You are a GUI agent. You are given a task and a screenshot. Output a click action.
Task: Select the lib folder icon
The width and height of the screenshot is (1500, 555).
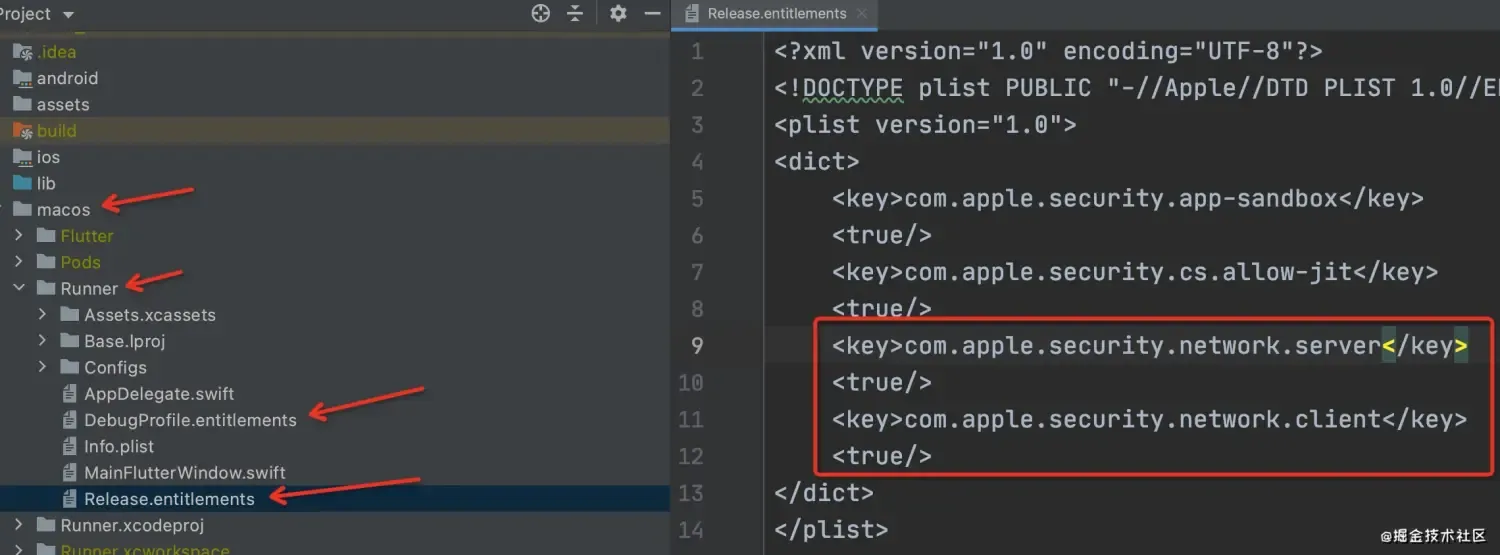22,183
